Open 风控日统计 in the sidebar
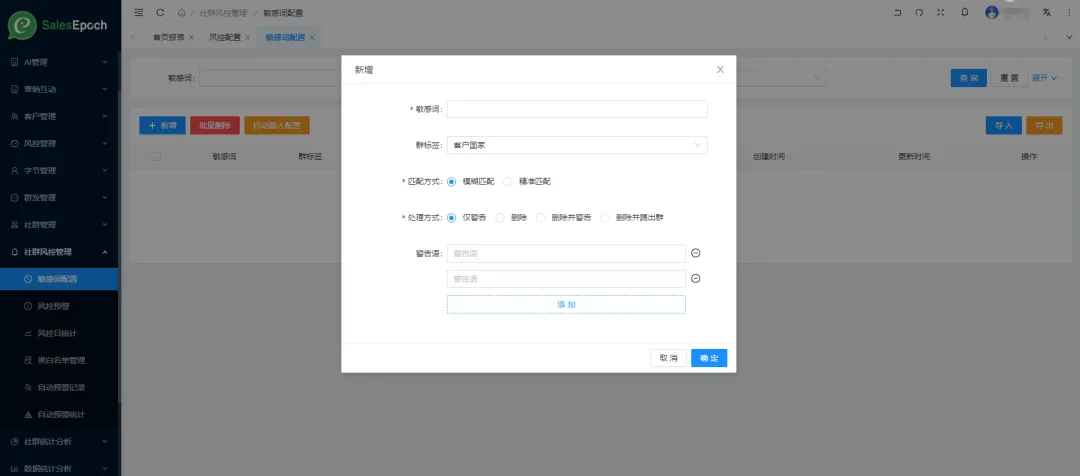Screen dimensions: 1080x476 pyautogui.click(x=59, y=333)
